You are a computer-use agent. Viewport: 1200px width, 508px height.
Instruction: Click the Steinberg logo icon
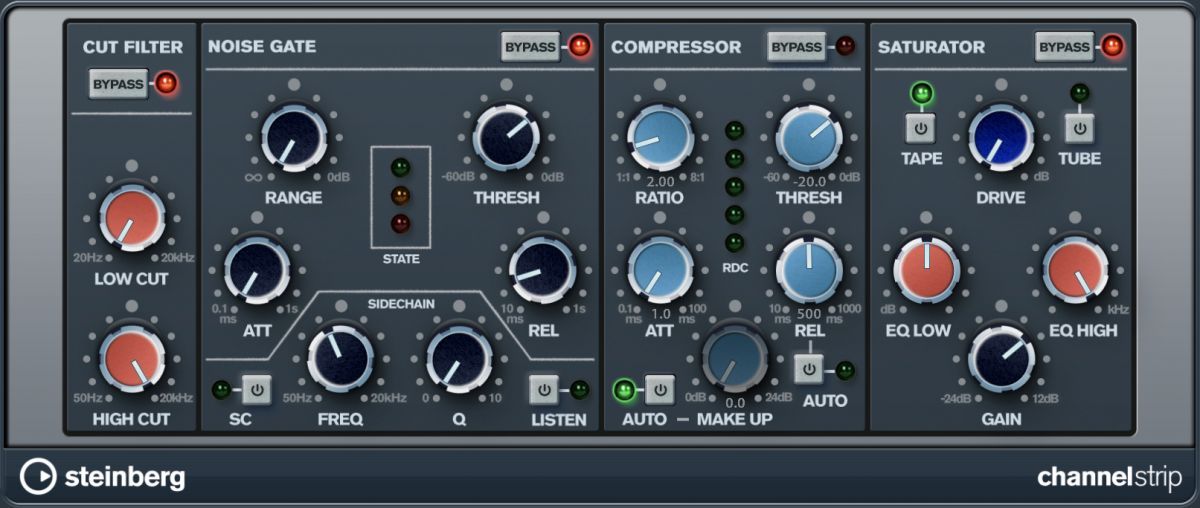[x=38, y=476]
